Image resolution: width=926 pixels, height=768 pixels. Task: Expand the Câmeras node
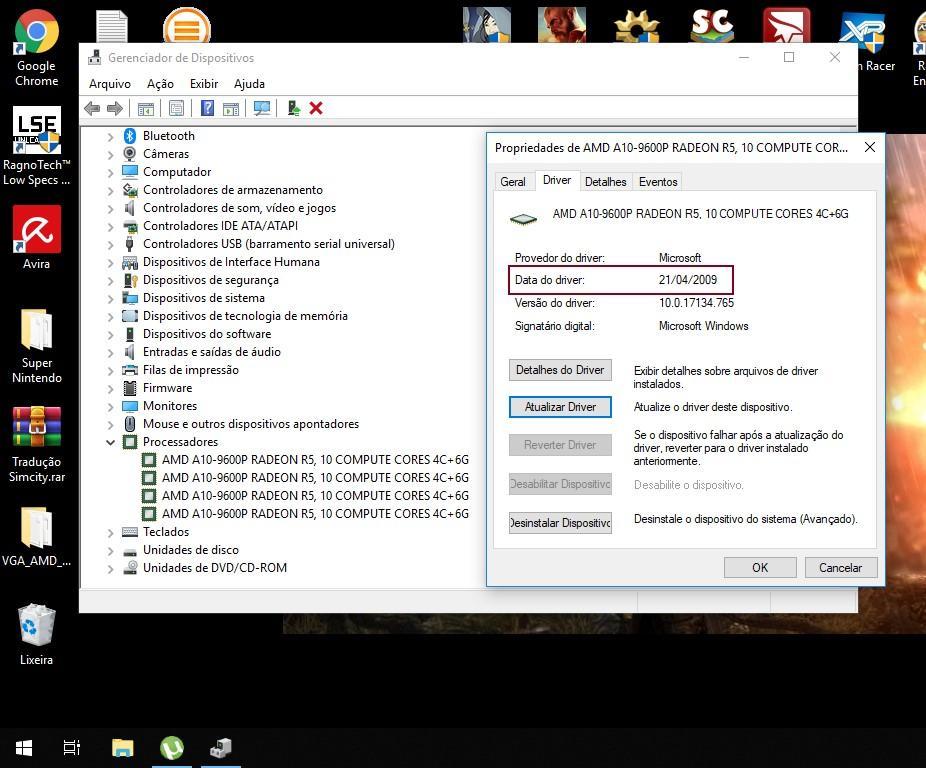[110, 155]
